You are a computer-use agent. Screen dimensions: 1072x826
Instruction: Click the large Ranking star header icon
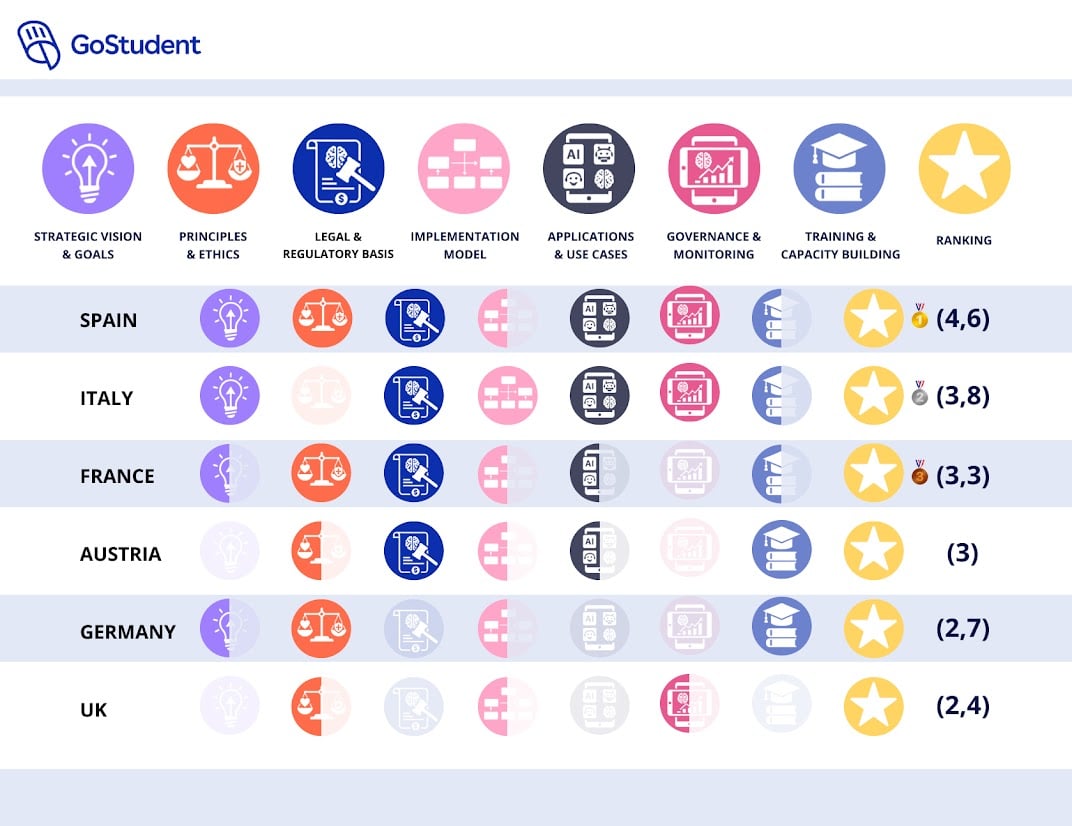click(964, 169)
